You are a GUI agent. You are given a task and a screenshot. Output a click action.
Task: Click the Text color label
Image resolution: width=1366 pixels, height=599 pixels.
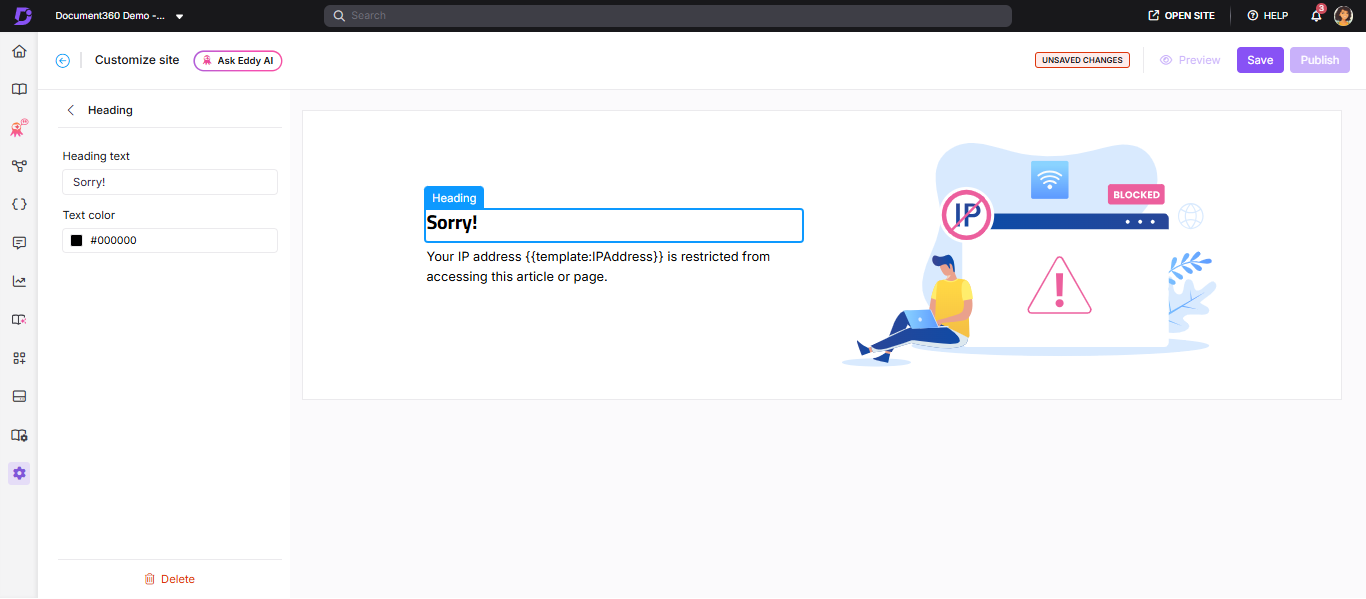click(89, 215)
